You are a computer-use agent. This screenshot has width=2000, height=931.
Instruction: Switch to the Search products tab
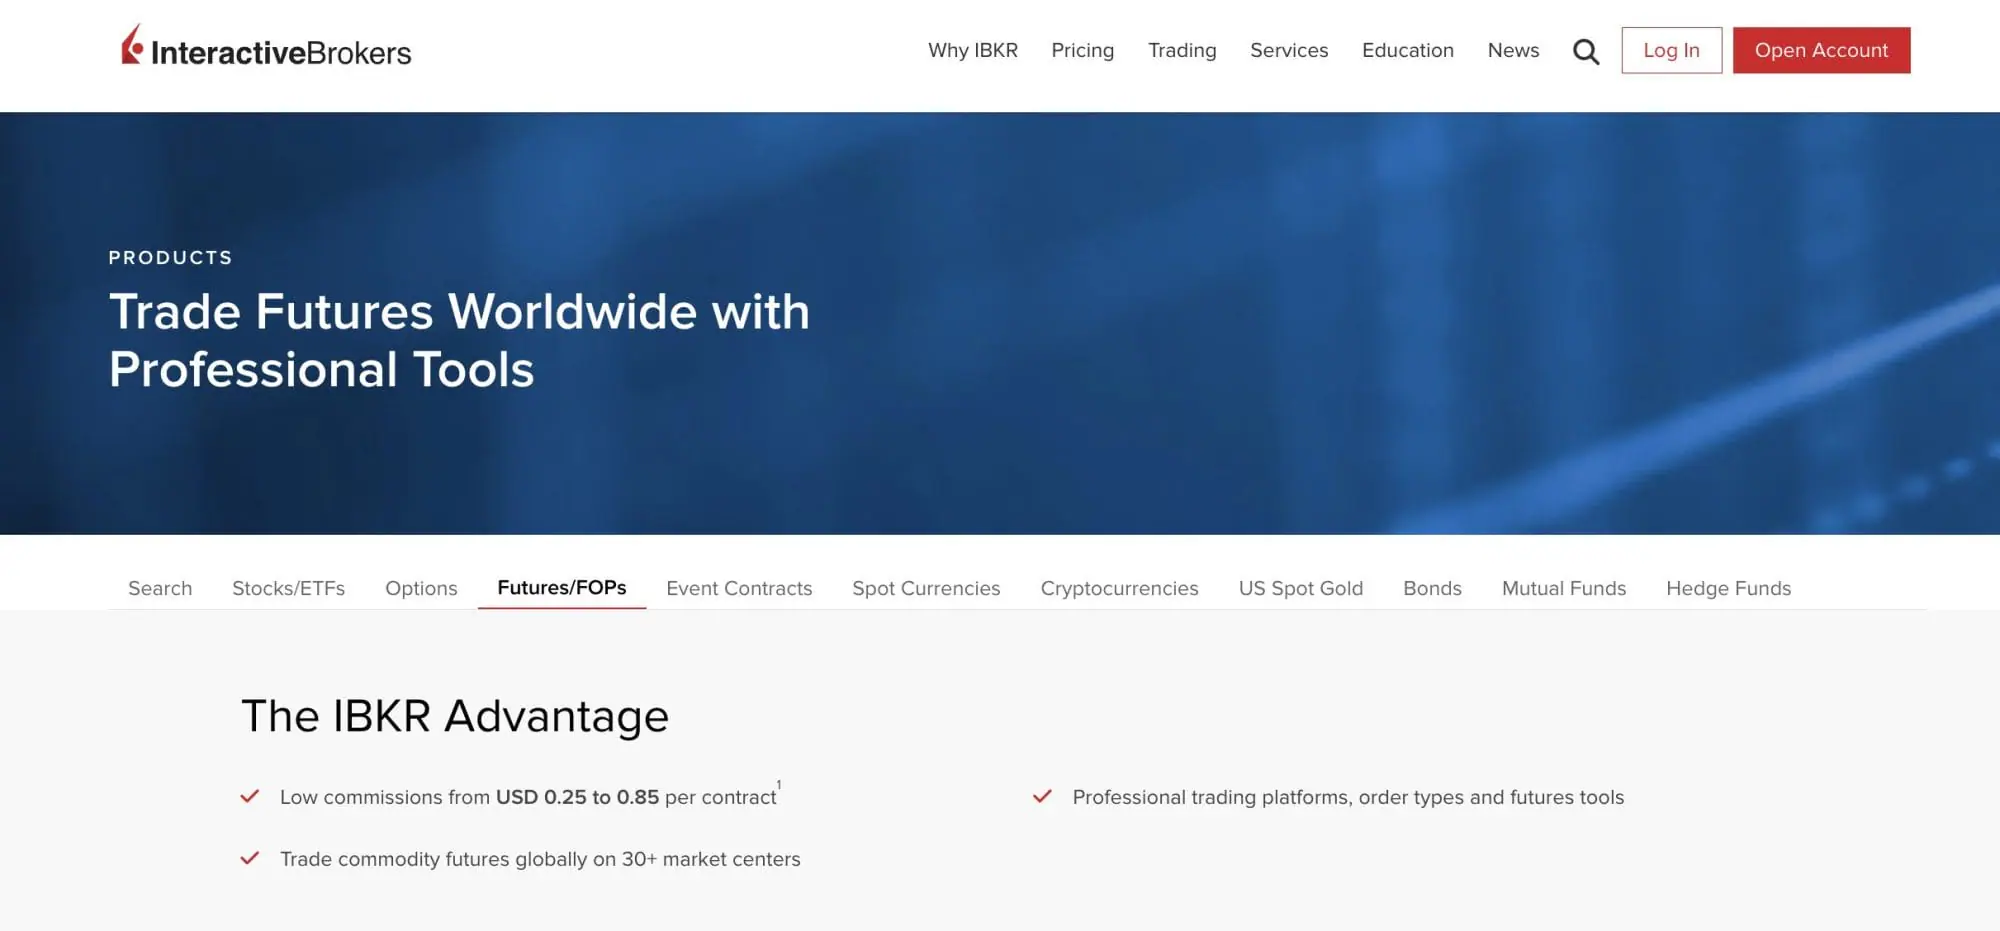point(160,588)
